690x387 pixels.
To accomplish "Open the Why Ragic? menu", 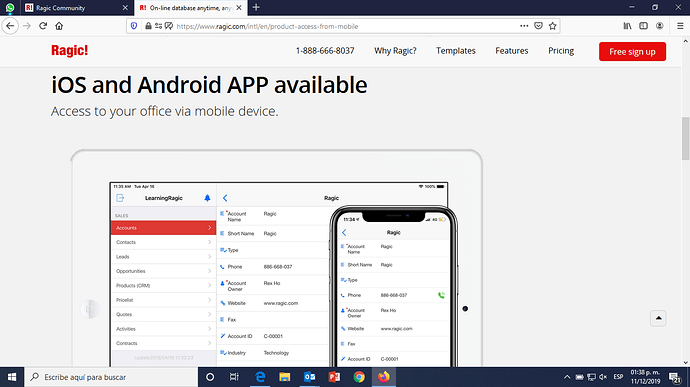I will [395, 51].
